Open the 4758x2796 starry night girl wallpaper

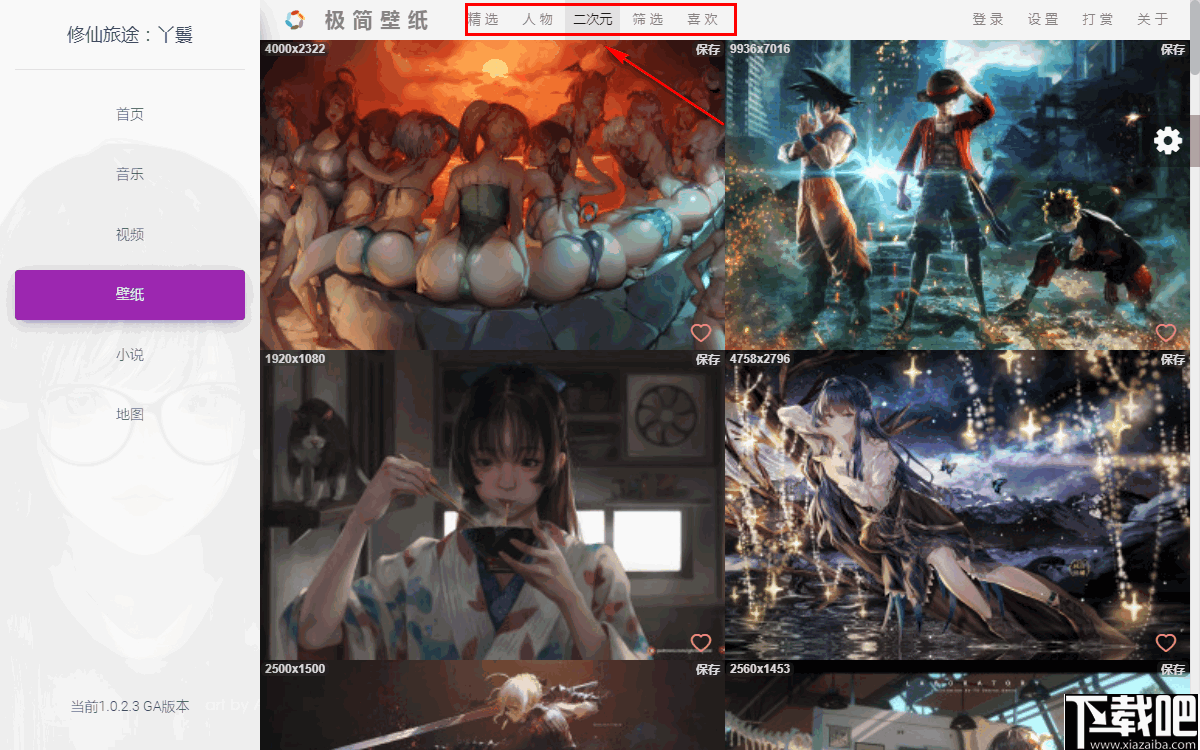click(957, 505)
